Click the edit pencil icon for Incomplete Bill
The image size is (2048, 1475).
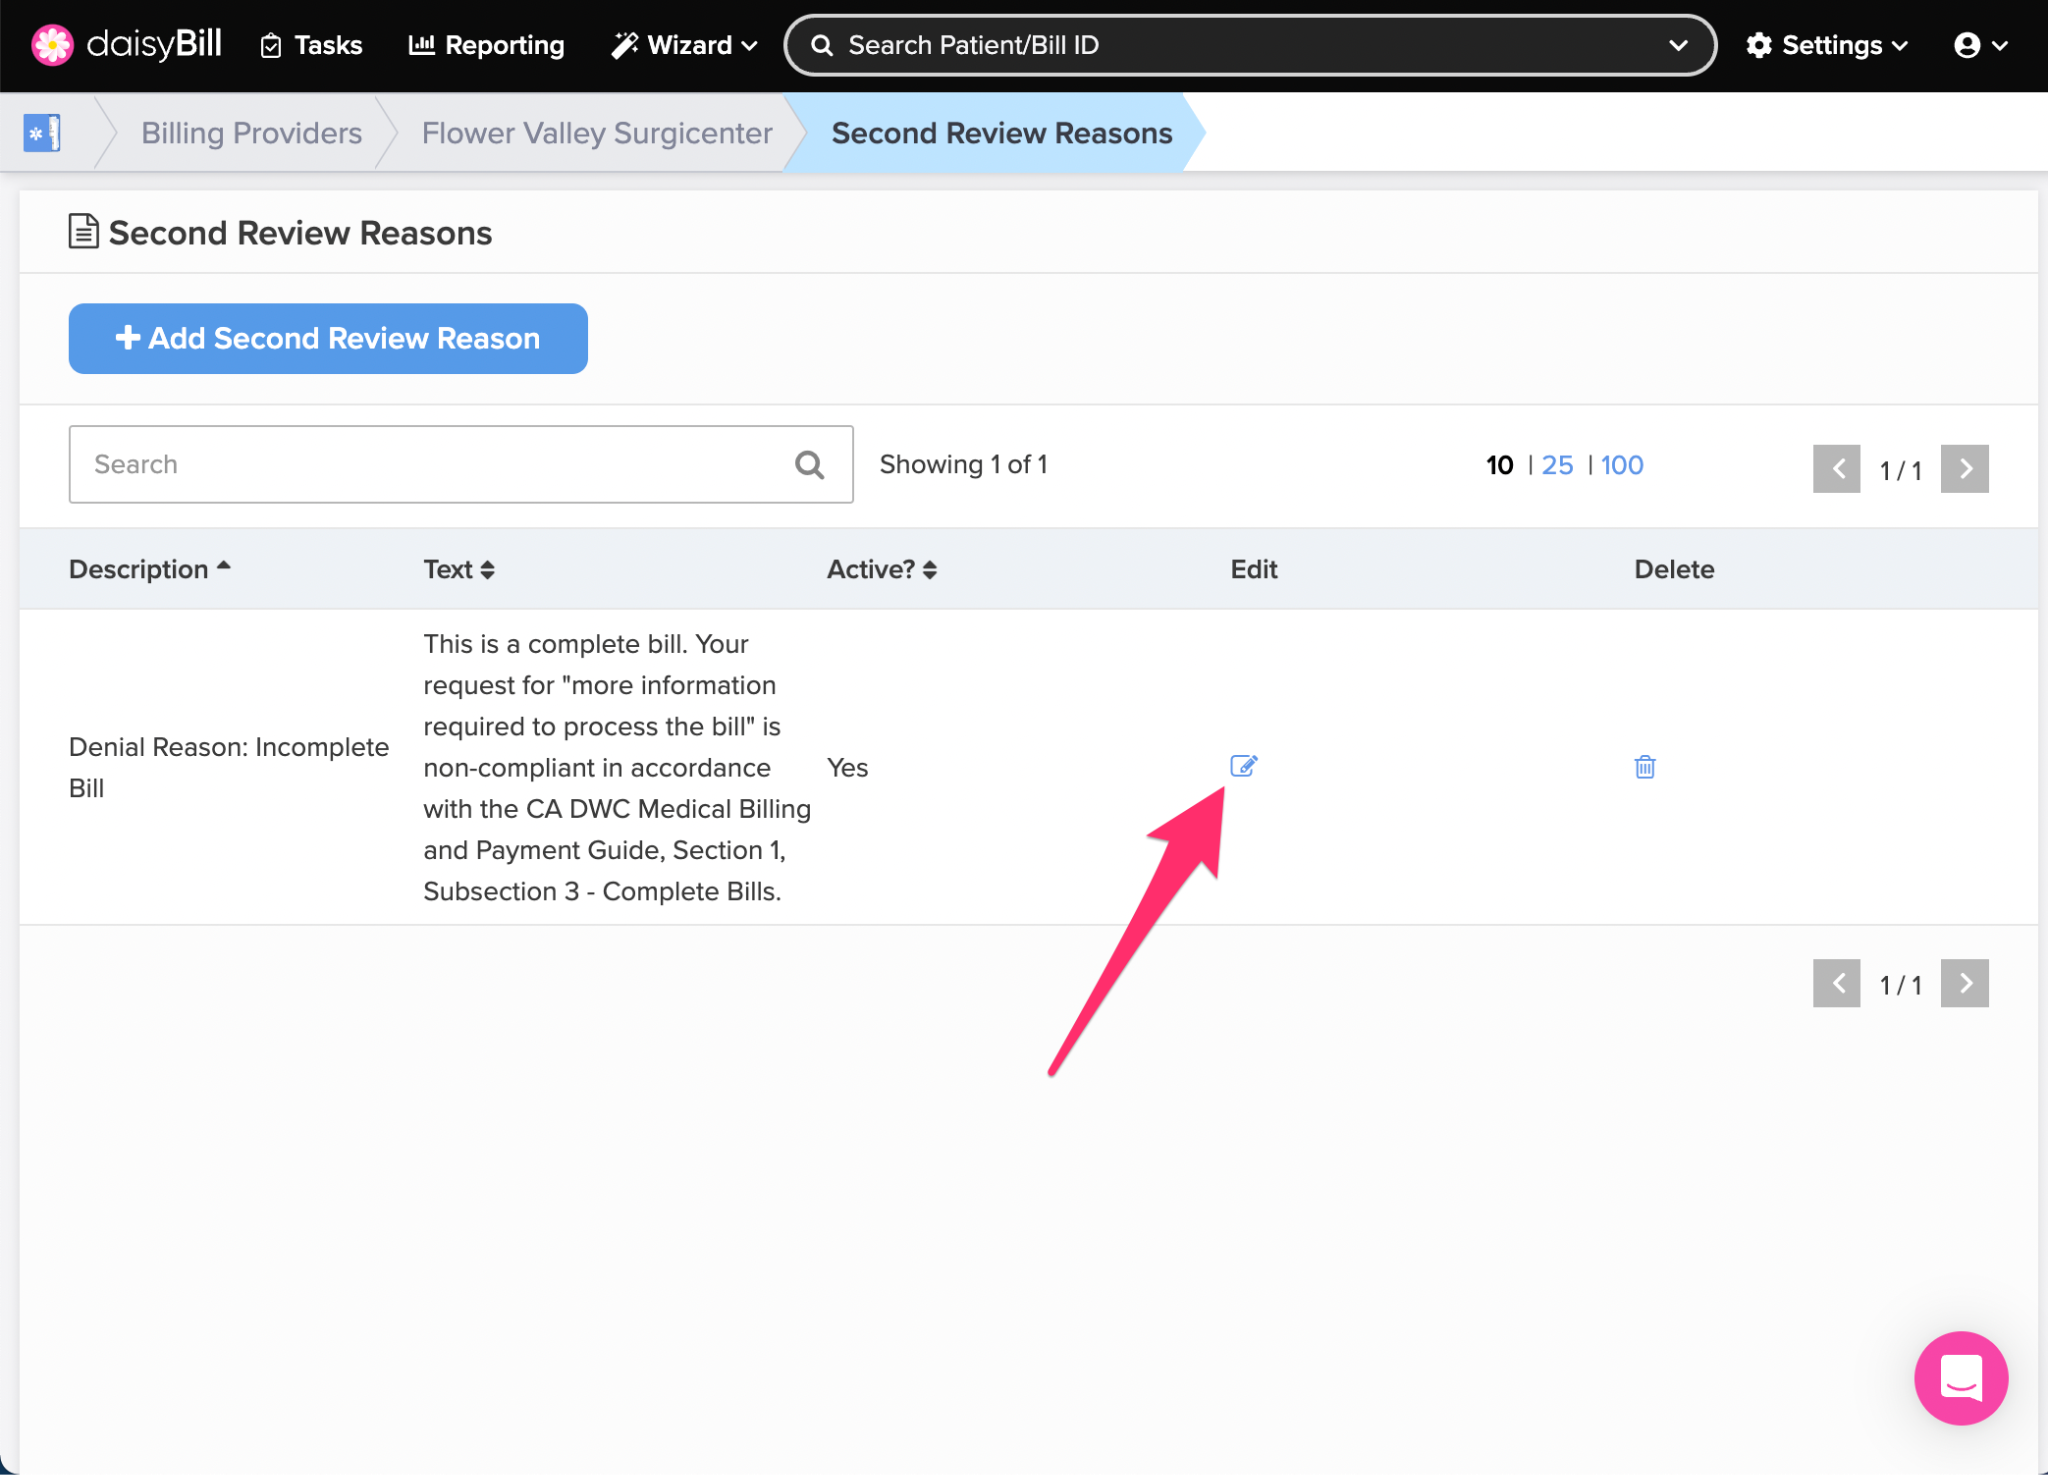pyautogui.click(x=1243, y=766)
